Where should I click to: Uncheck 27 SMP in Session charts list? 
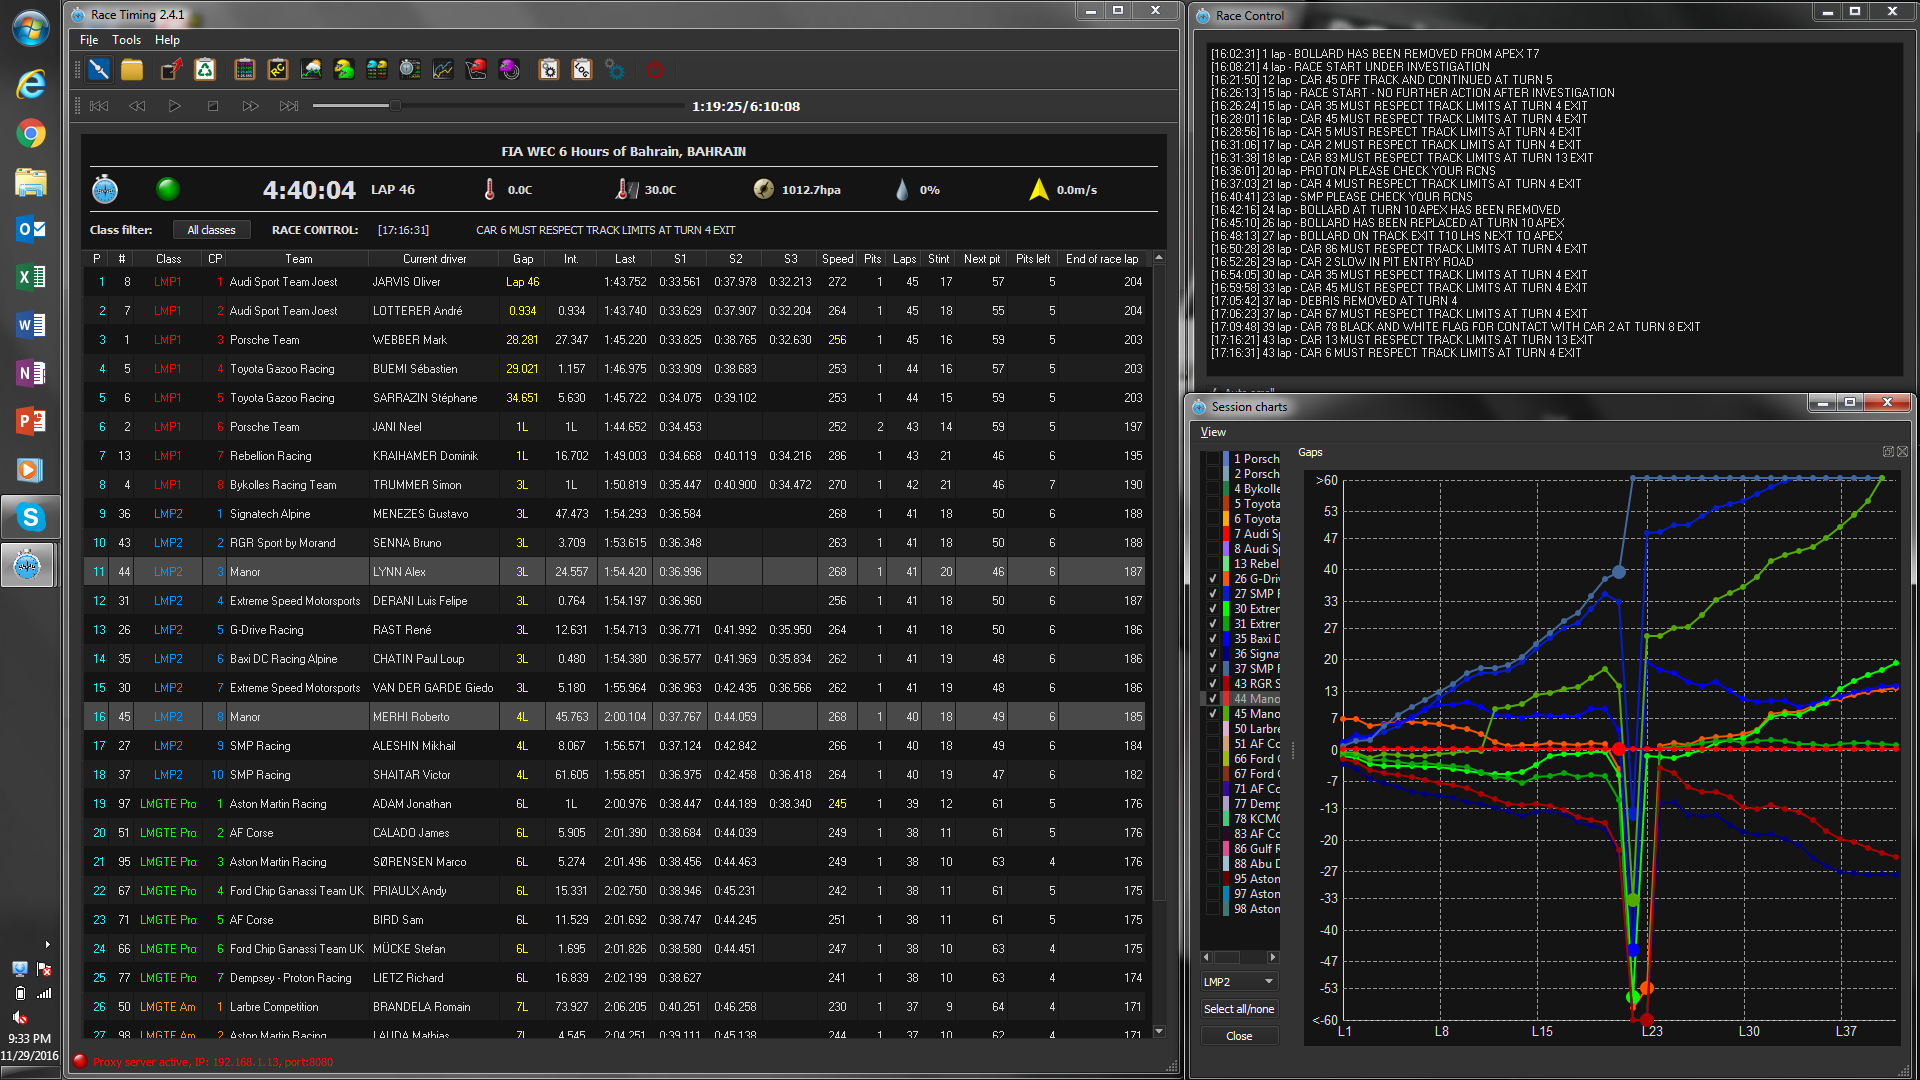pyautogui.click(x=1213, y=594)
